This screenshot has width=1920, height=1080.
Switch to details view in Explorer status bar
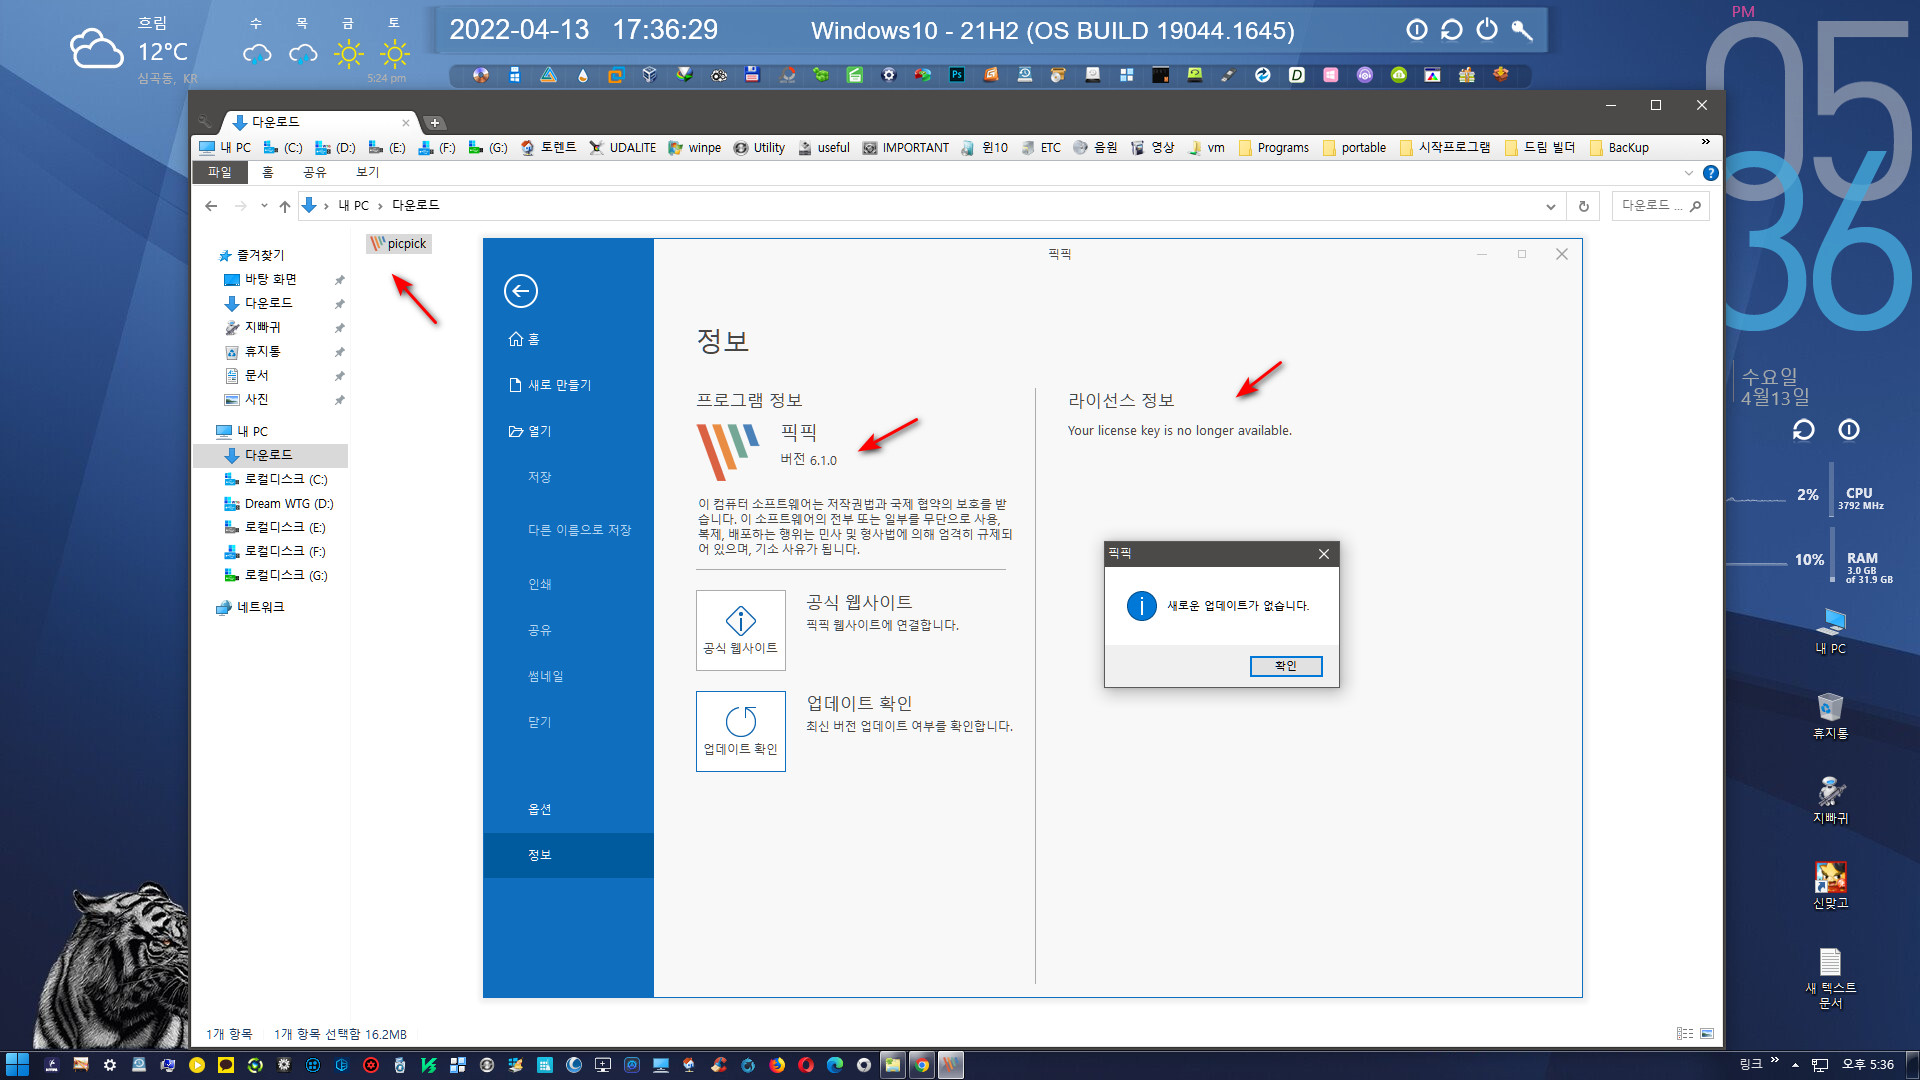[x=1685, y=1034]
